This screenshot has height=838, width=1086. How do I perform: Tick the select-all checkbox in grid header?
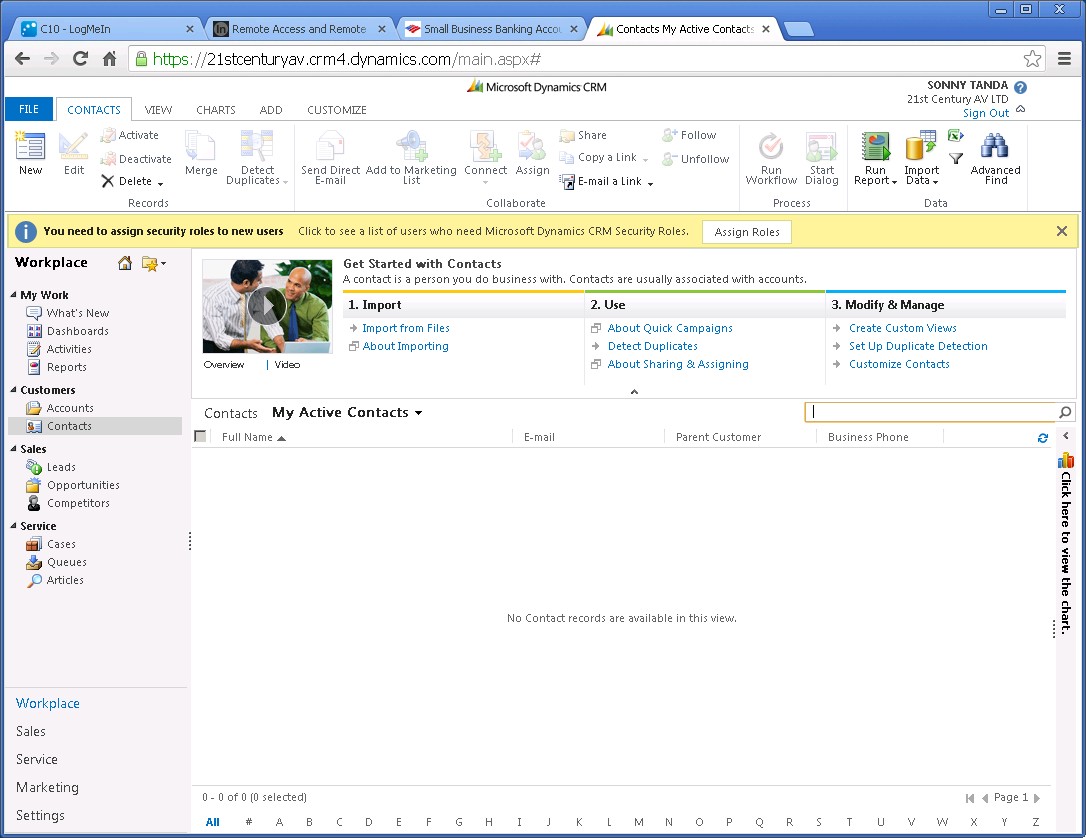point(201,437)
